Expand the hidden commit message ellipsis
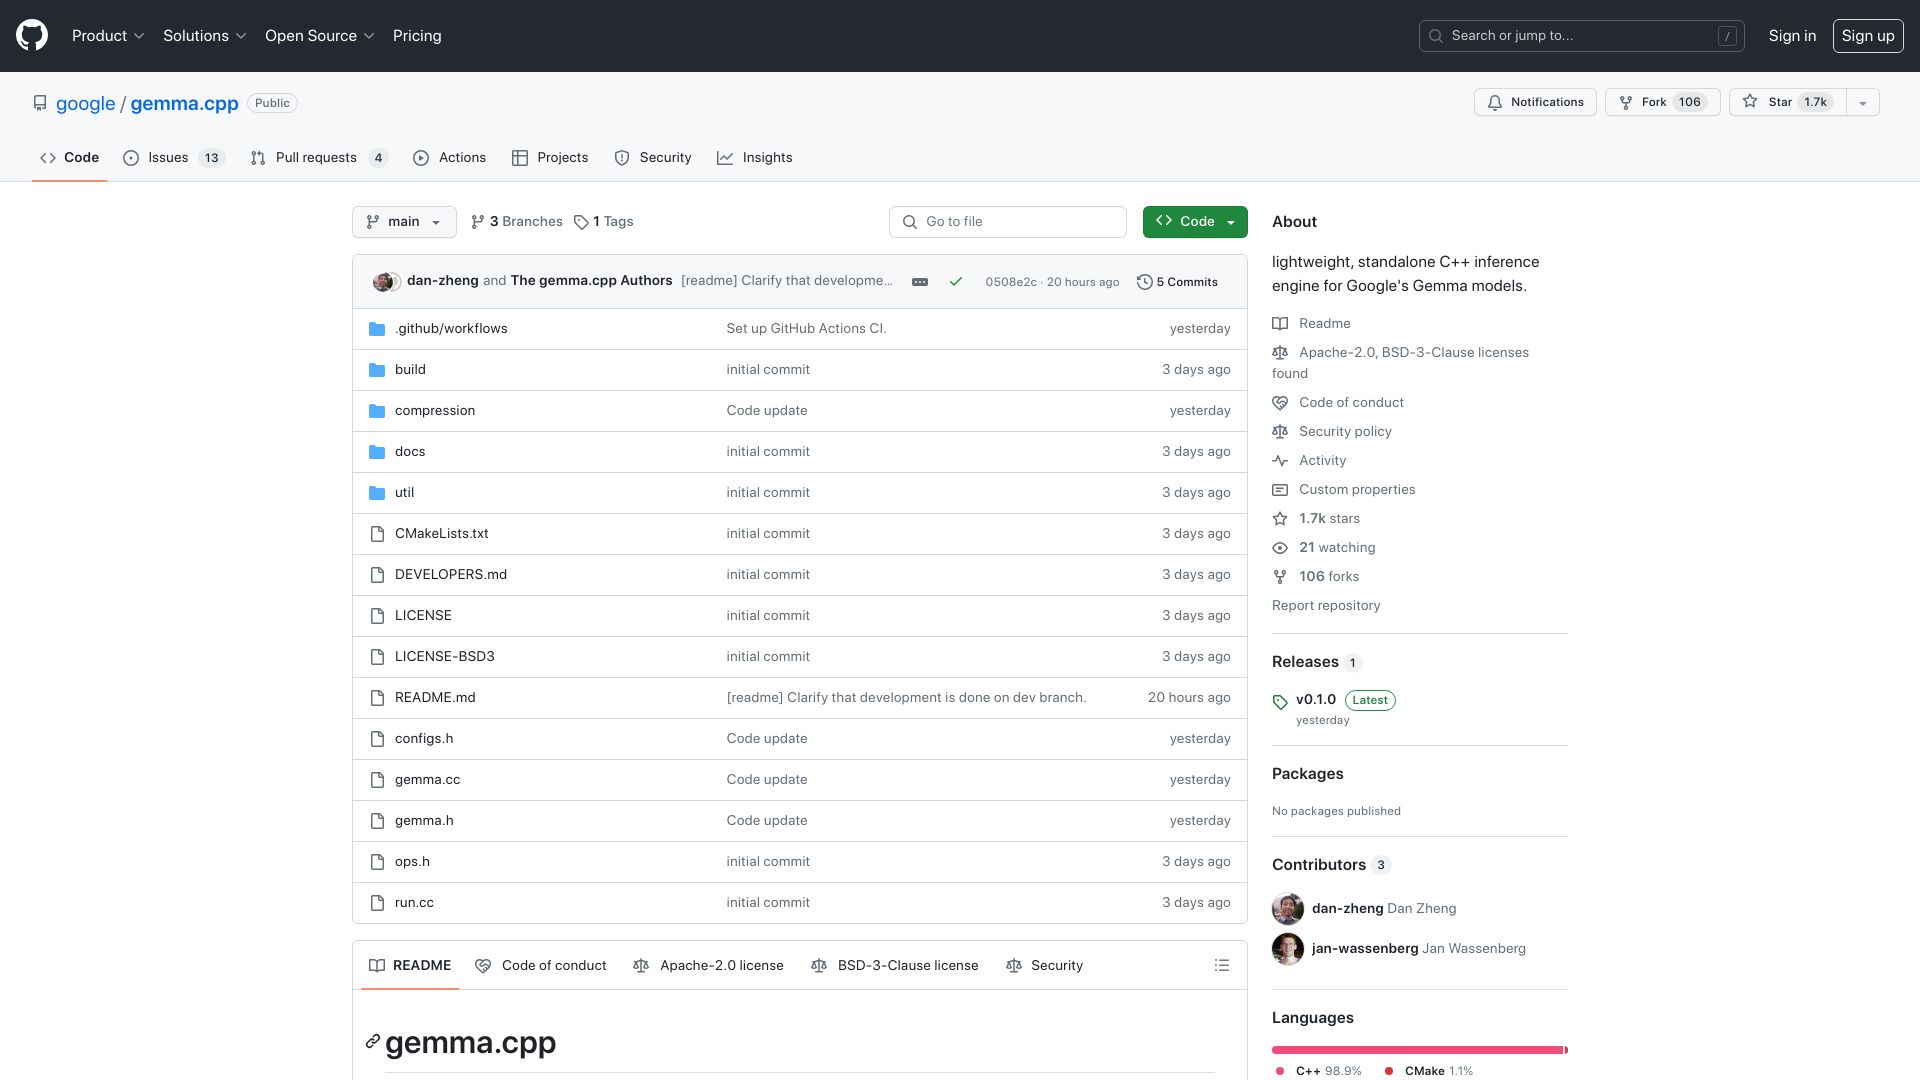The width and height of the screenshot is (1920, 1080). (920, 282)
